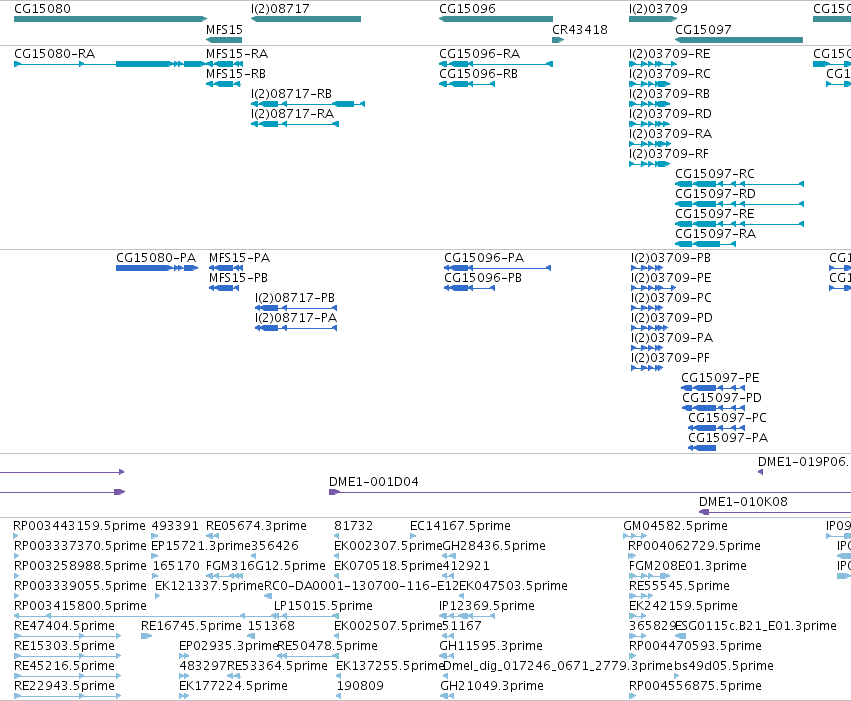Click the GH21049.3prime EST label
The width and height of the screenshot is (851, 701).
point(492,686)
